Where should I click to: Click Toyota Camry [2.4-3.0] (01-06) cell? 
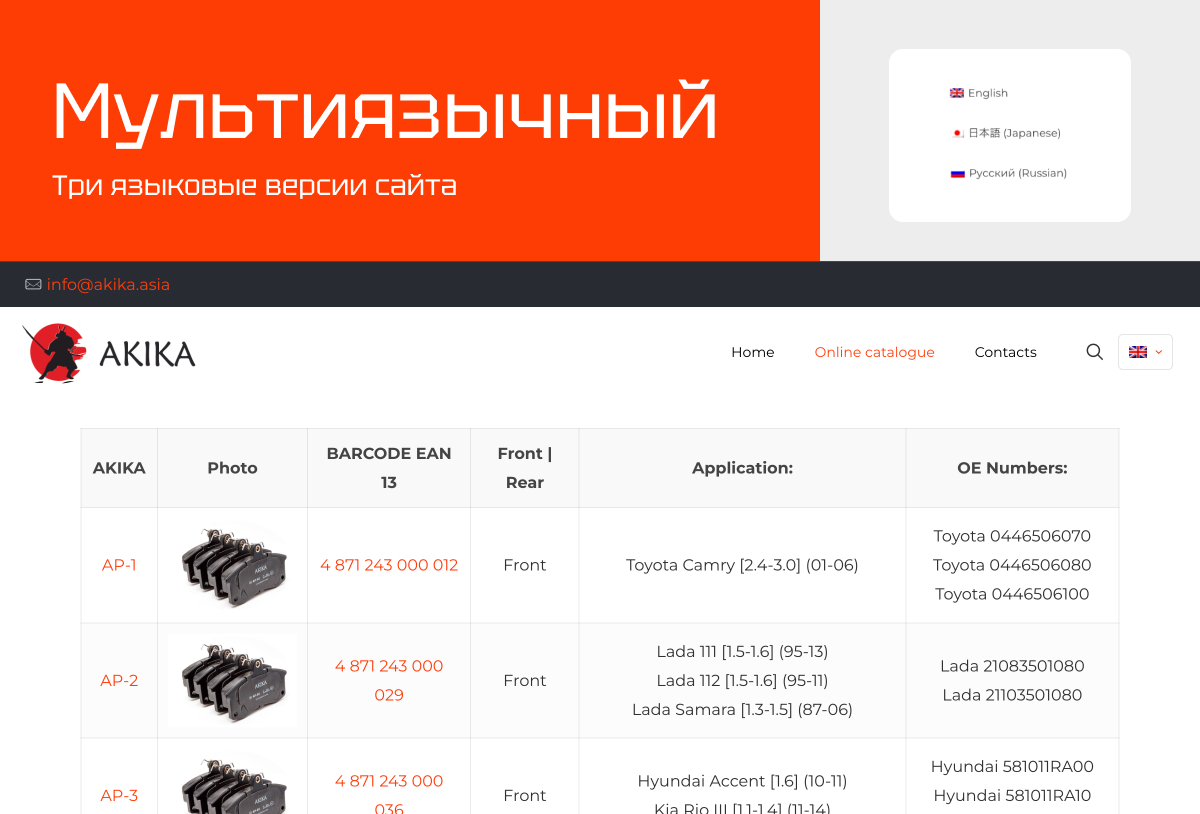pyautogui.click(x=743, y=565)
